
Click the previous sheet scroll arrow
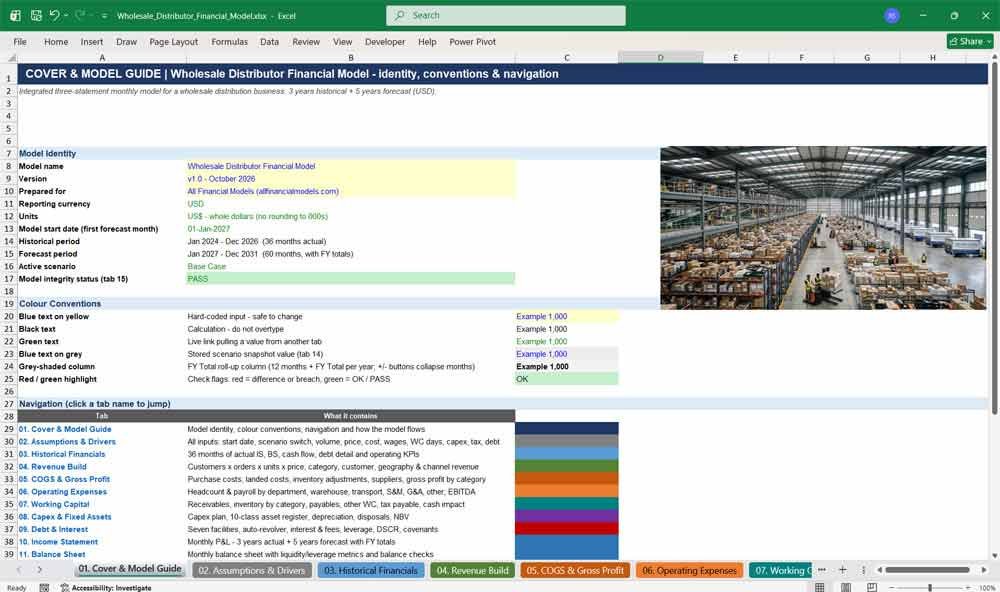coord(19,570)
